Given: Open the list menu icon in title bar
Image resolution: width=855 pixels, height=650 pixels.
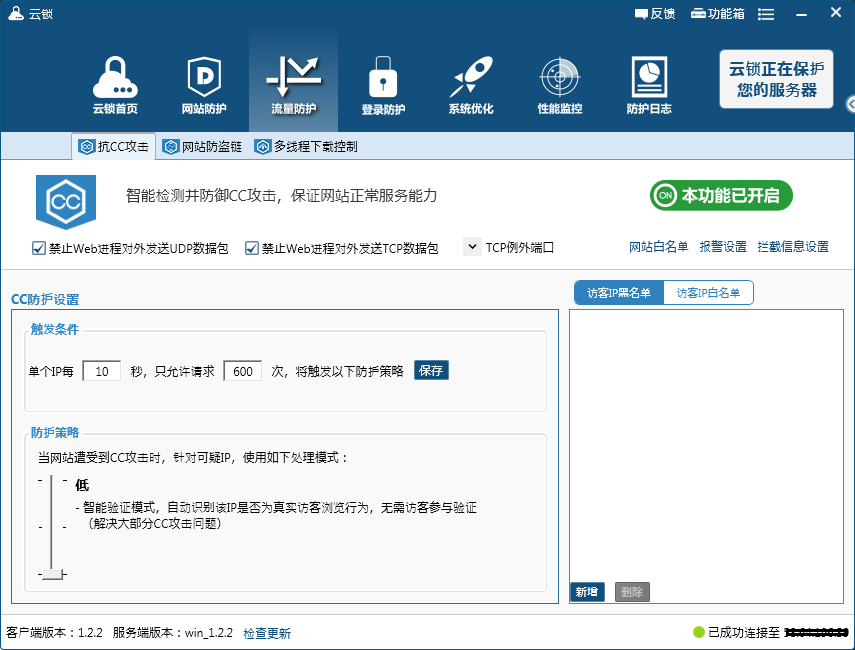Looking at the screenshot, I should tap(766, 14).
